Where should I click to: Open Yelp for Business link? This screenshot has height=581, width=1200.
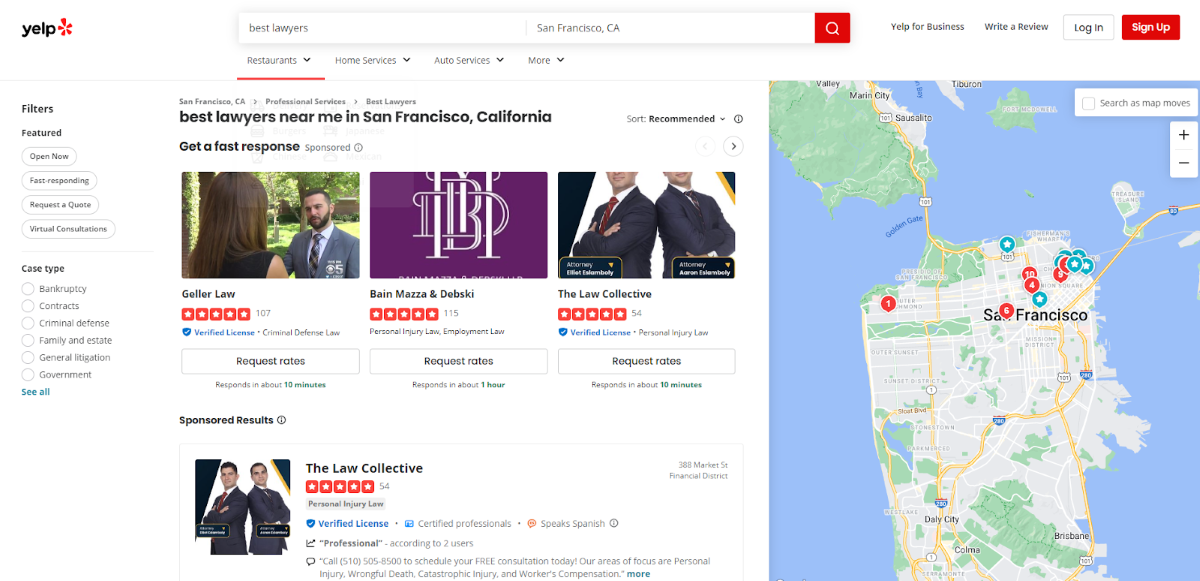[x=927, y=27]
